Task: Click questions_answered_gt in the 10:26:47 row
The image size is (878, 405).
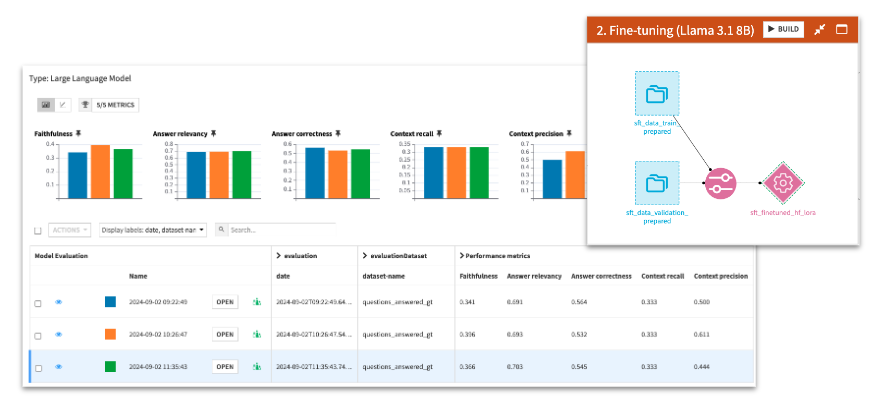Action: click(398, 334)
